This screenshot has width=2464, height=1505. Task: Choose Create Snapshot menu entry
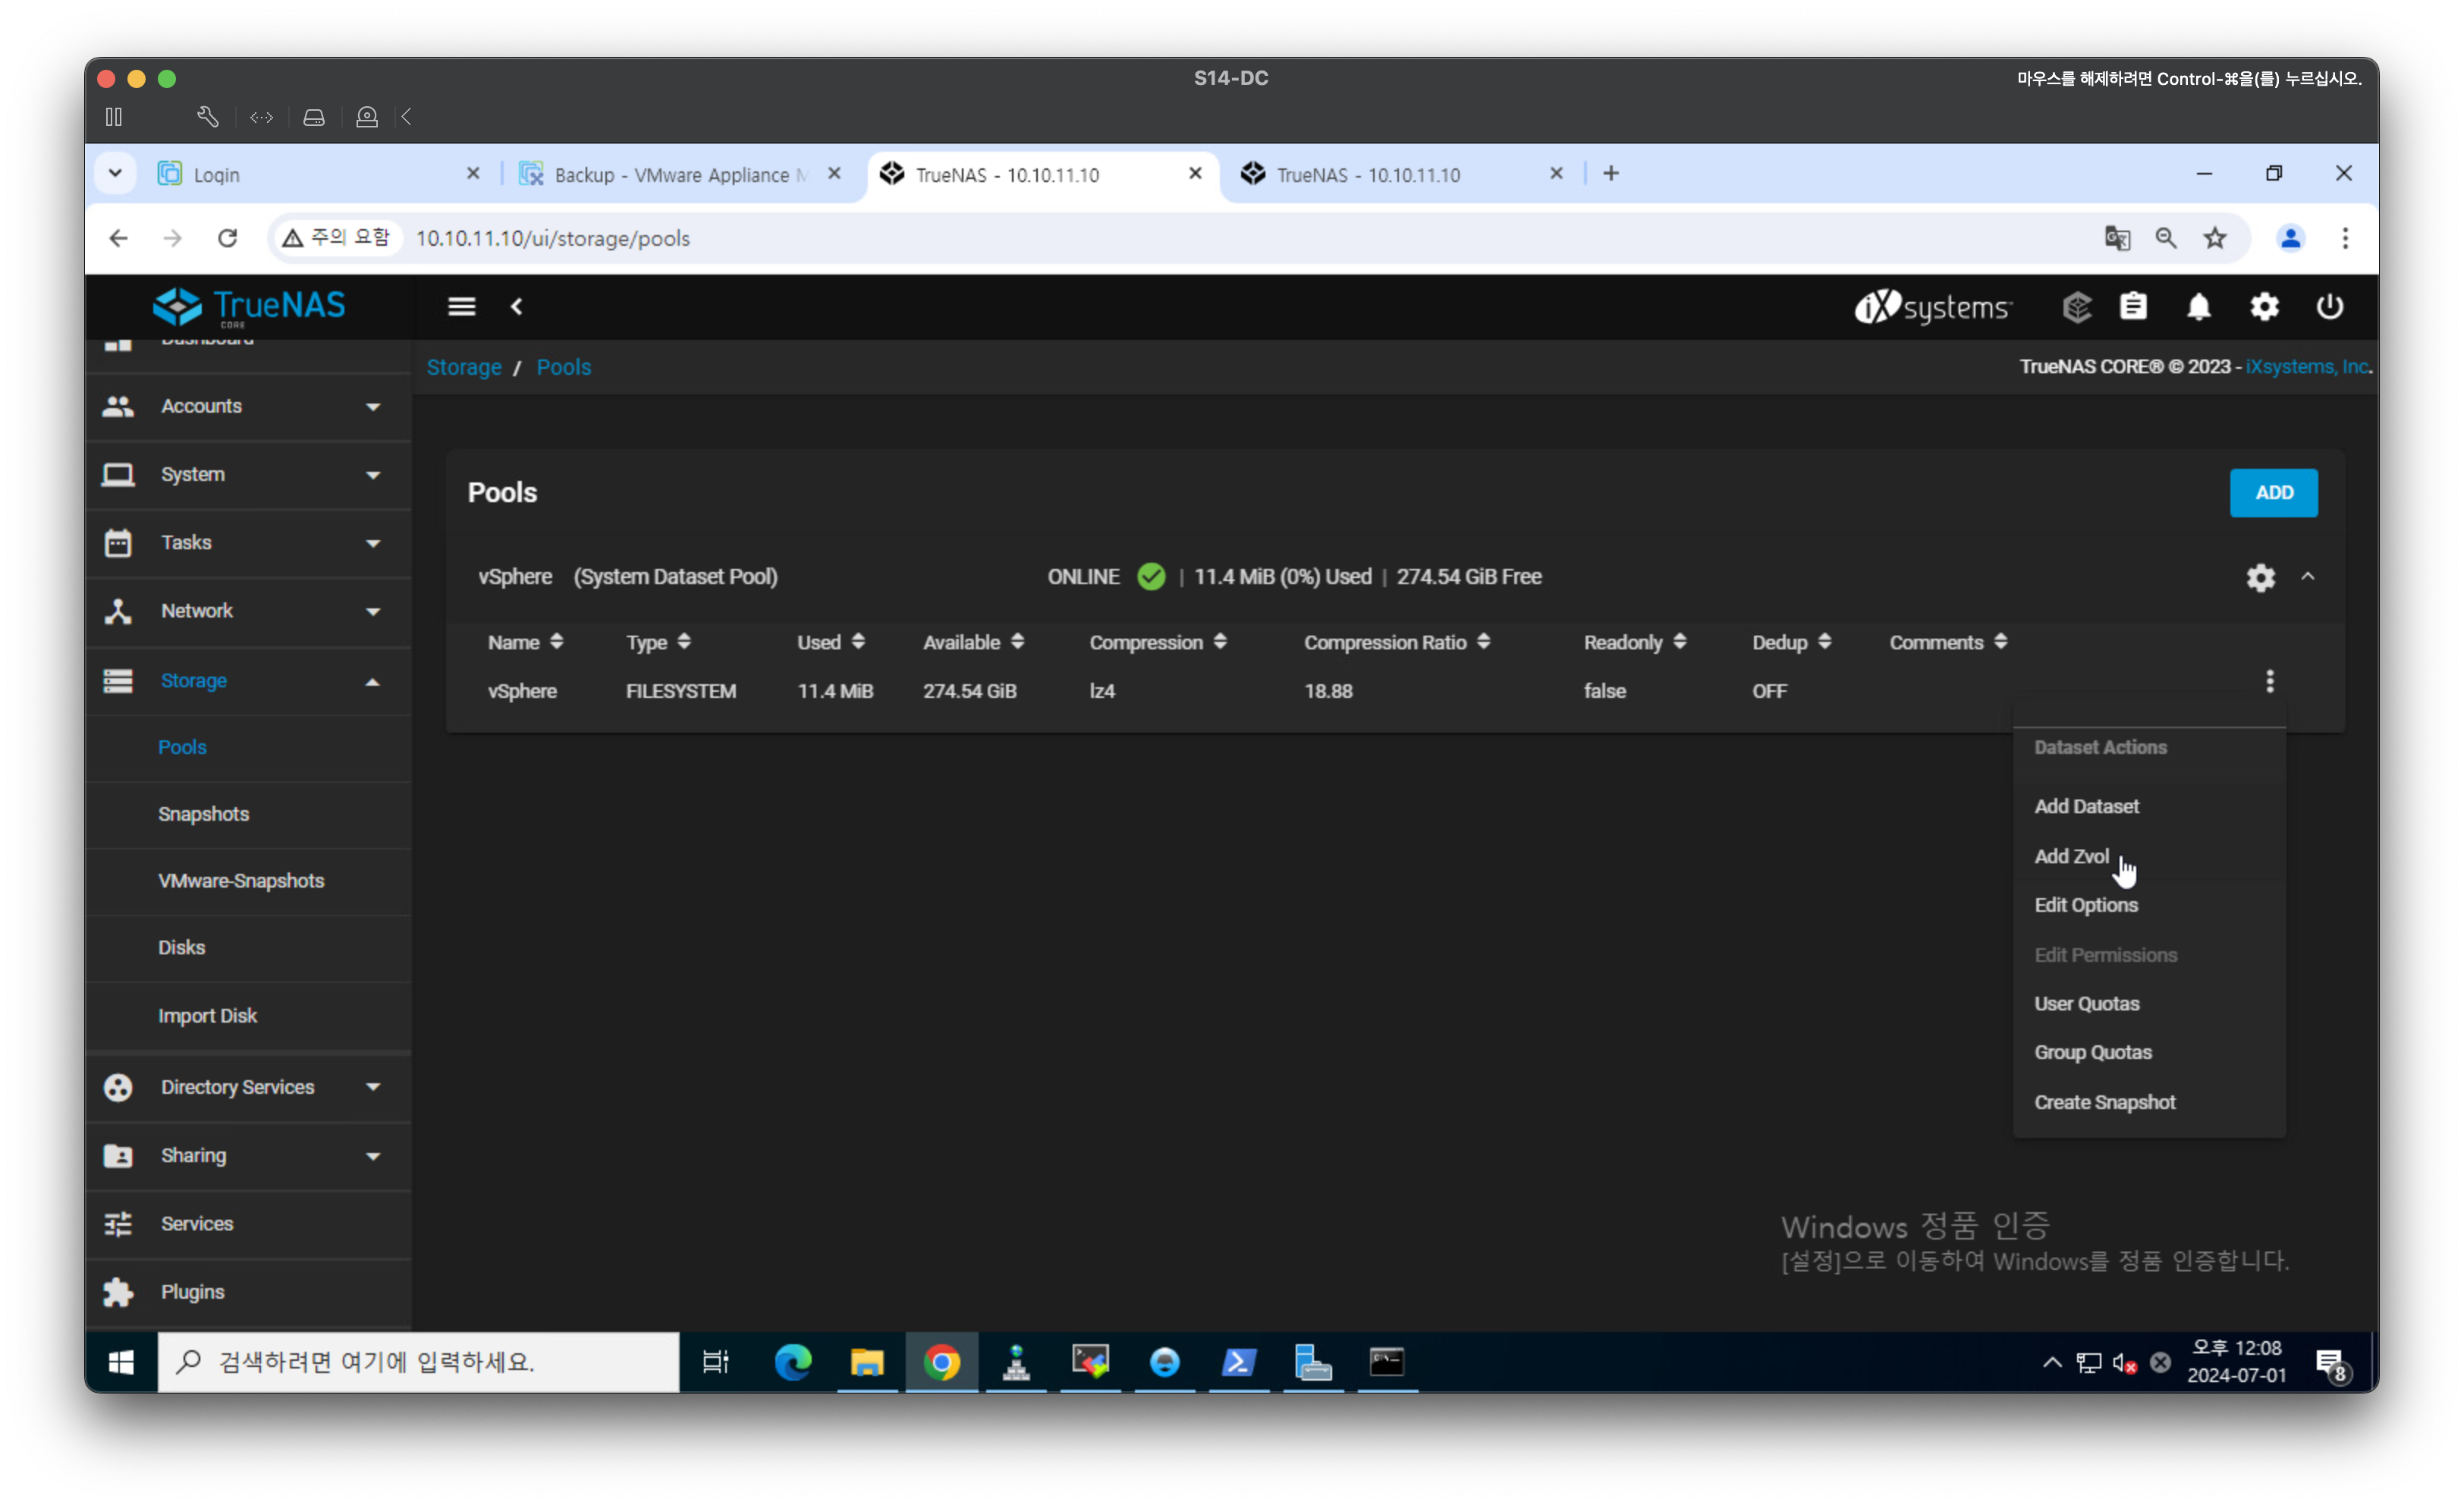click(x=2104, y=1102)
